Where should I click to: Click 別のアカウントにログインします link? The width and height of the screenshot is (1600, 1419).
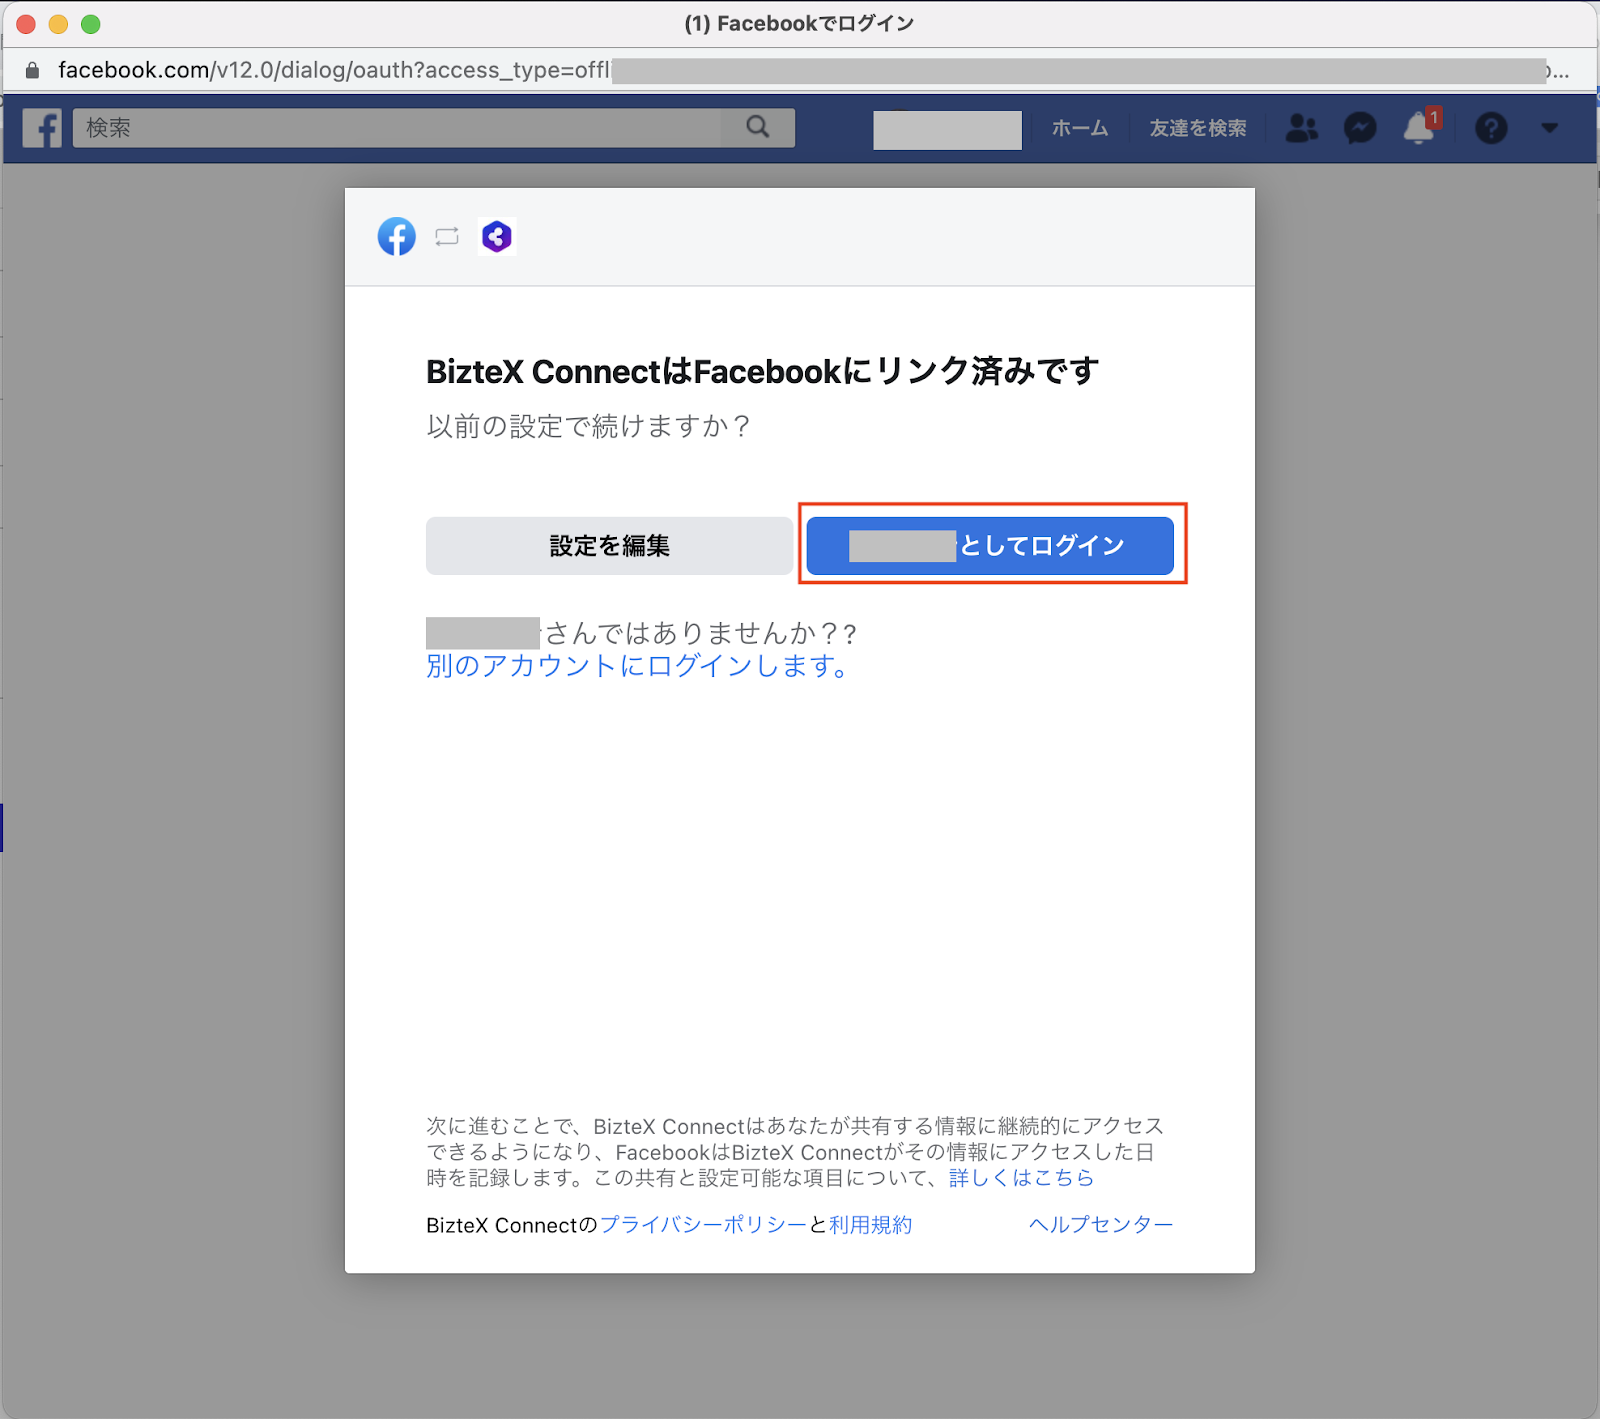[638, 666]
